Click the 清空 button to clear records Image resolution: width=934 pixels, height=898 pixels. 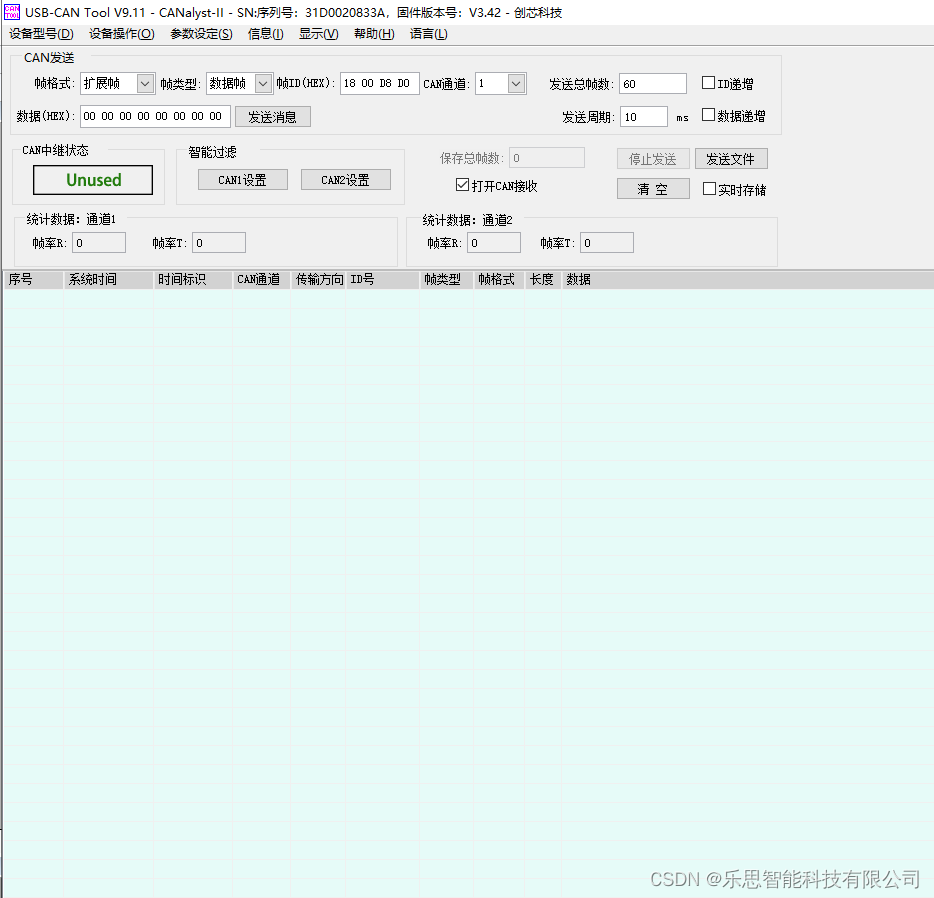[x=653, y=188]
